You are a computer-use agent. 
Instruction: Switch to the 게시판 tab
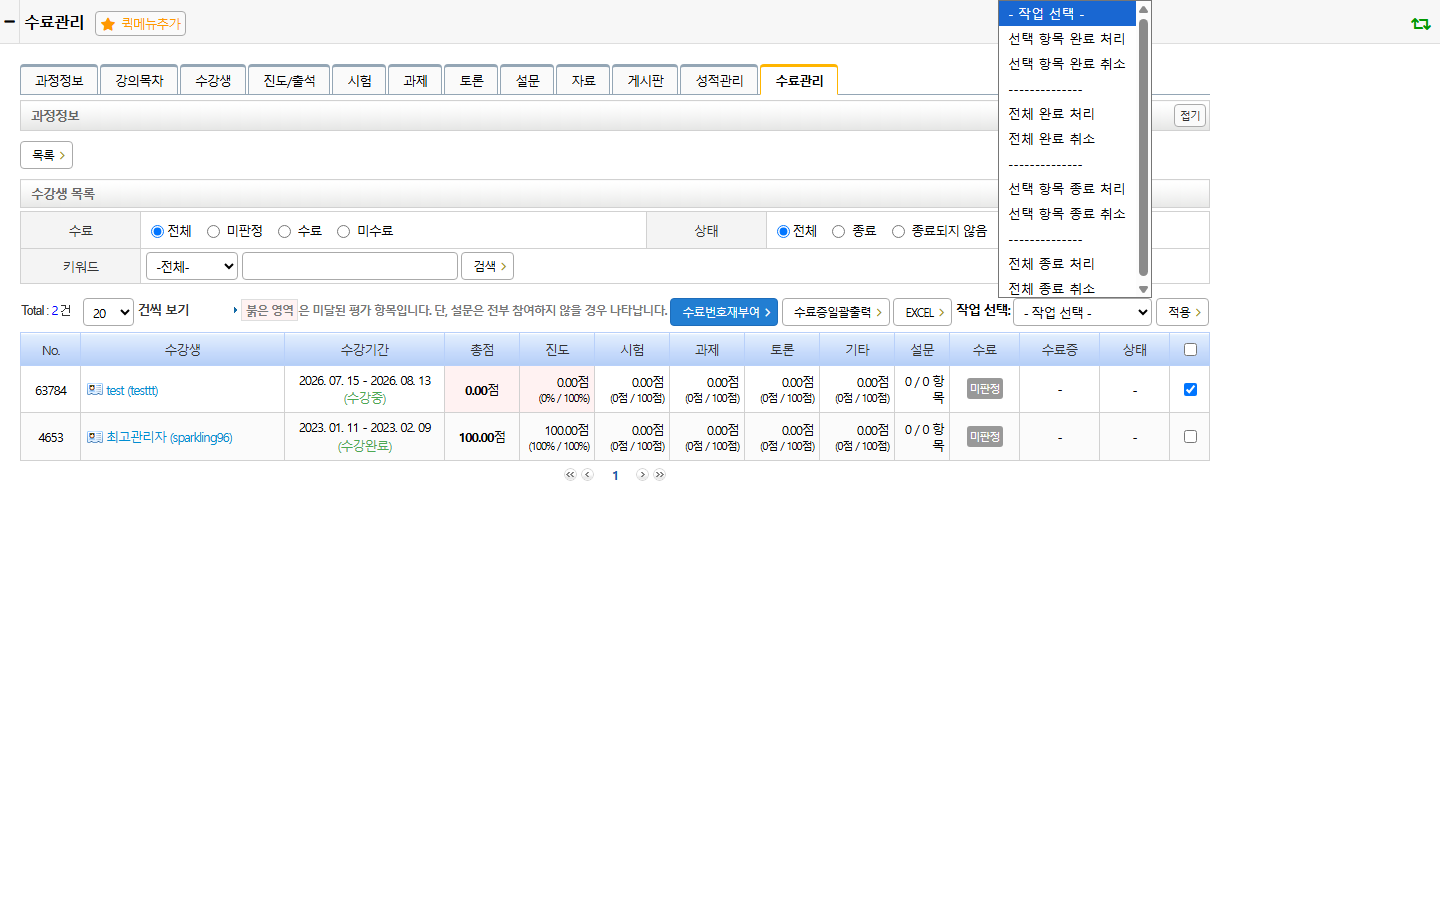pyautogui.click(x=645, y=80)
